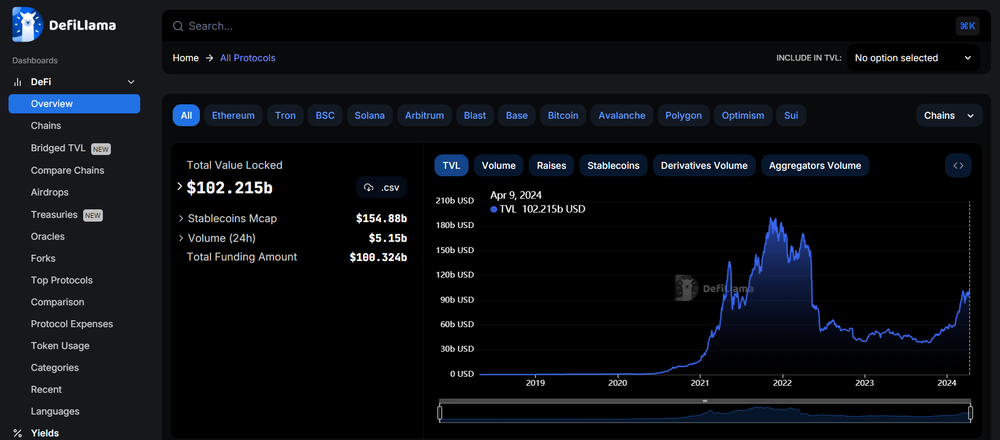1000x440 pixels.
Task: Enable the Raises chart series
Action: 551,166
